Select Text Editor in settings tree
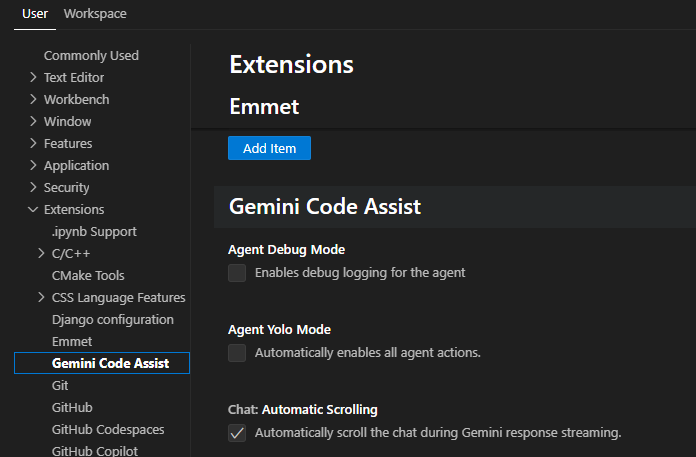 click(x=74, y=77)
